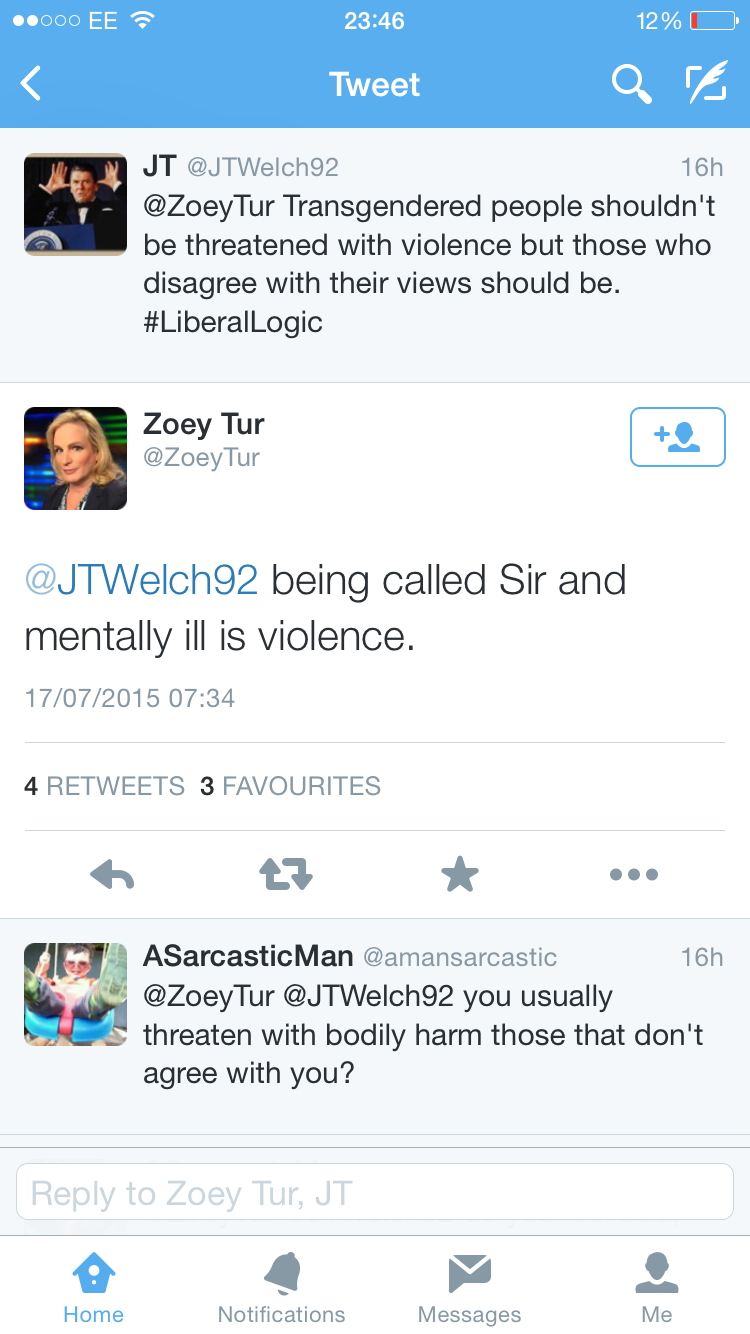Viewport: 750px width, 1334px height.
Task: Open the #LiberalLogic hashtag
Action: (x=233, y=322)
